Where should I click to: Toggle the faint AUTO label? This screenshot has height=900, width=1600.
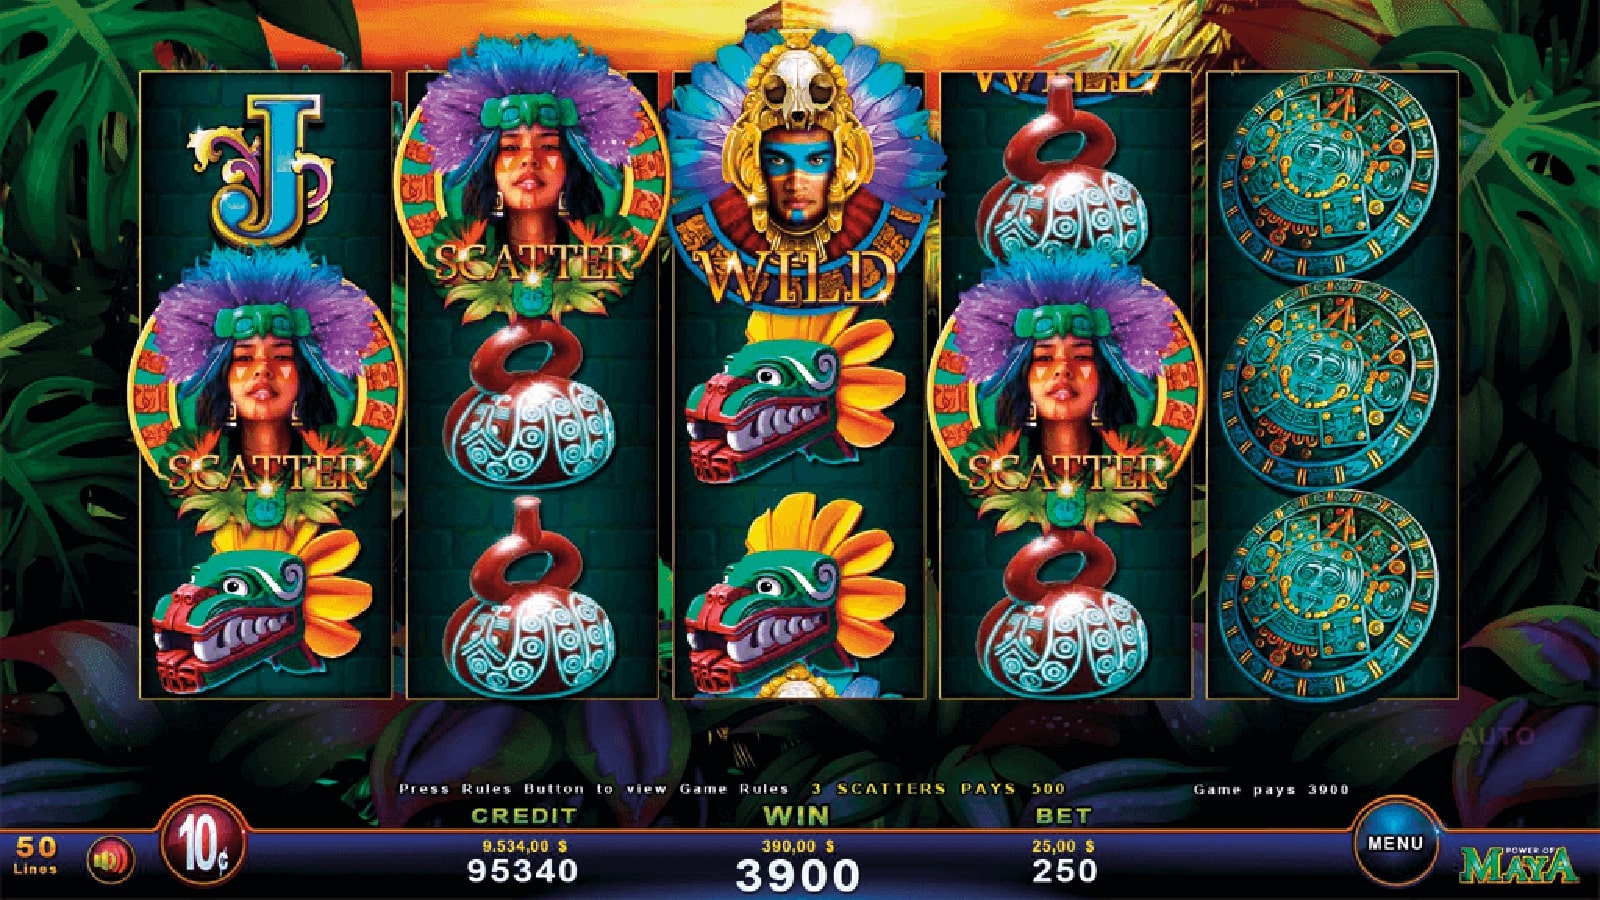pyautogui.click(x=1496, y=737)
